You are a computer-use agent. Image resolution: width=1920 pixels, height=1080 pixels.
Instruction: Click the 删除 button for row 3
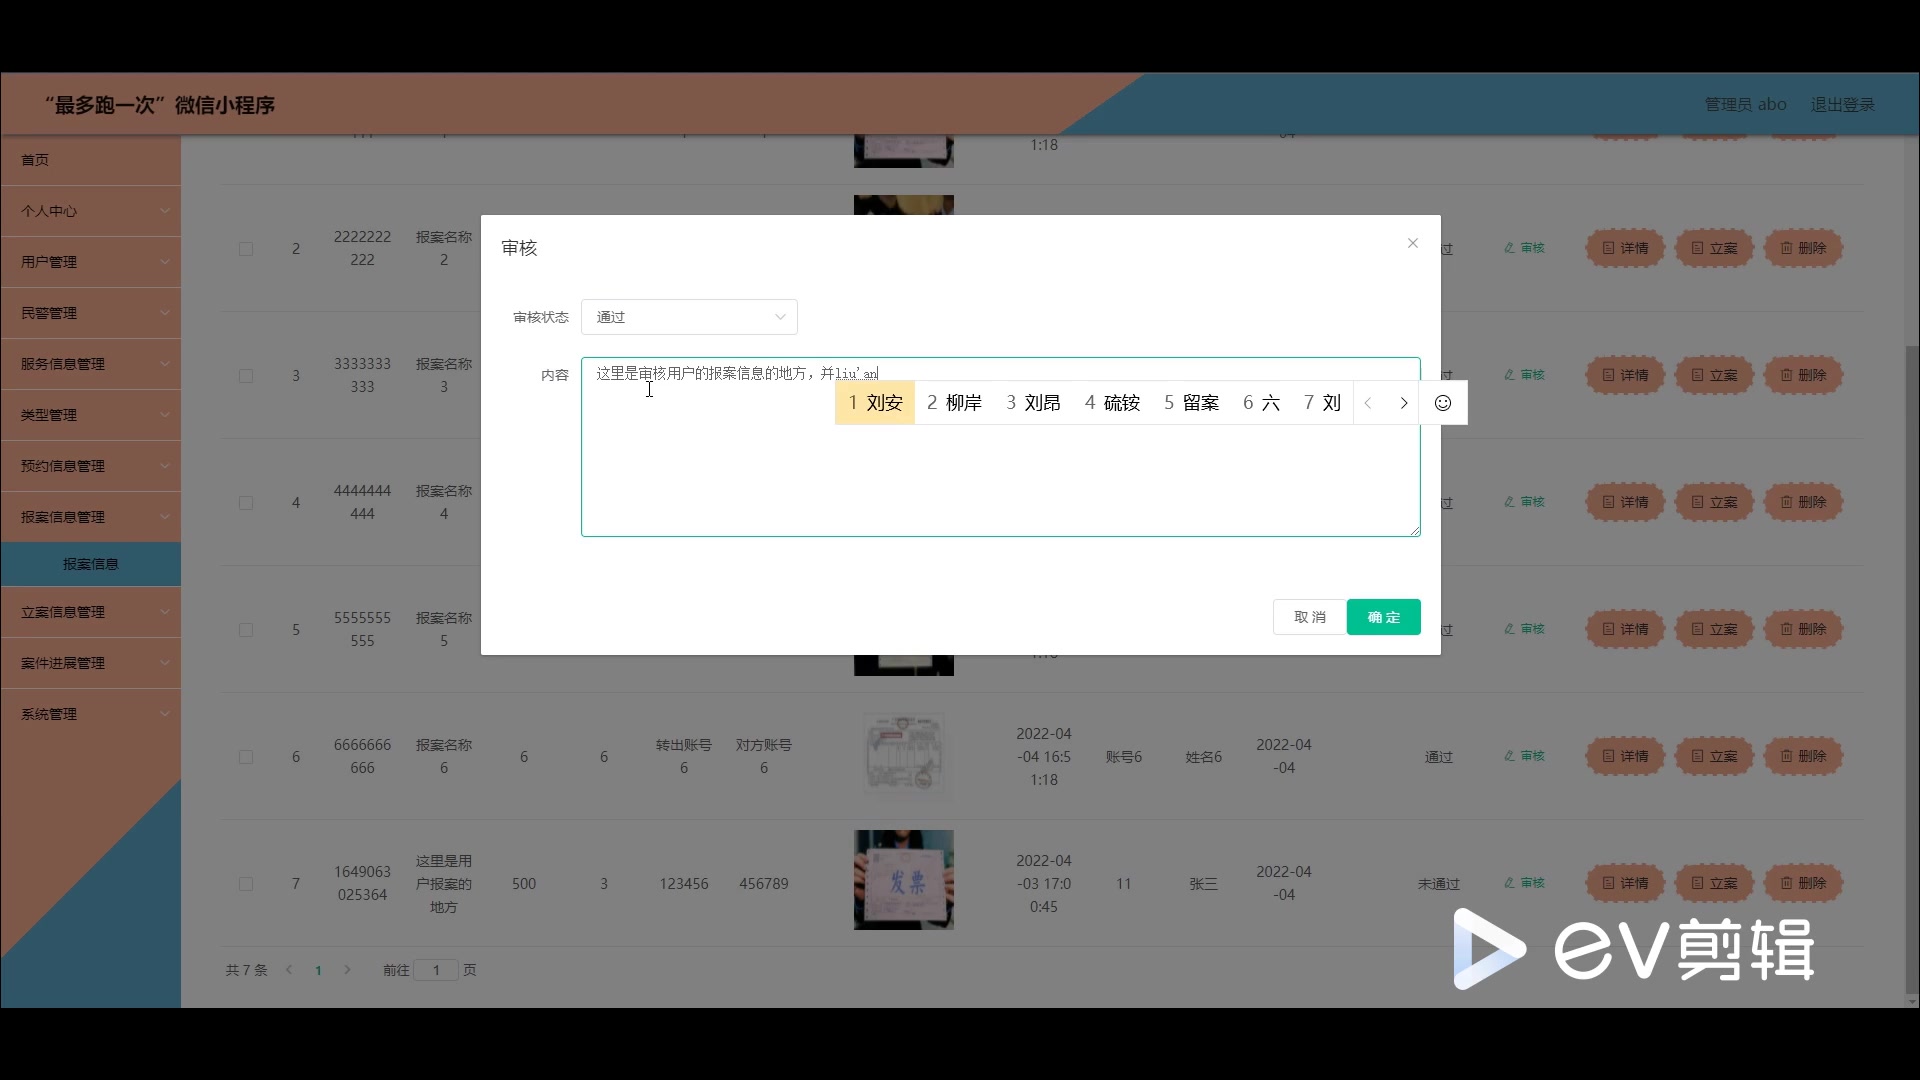pos(1802,375)
